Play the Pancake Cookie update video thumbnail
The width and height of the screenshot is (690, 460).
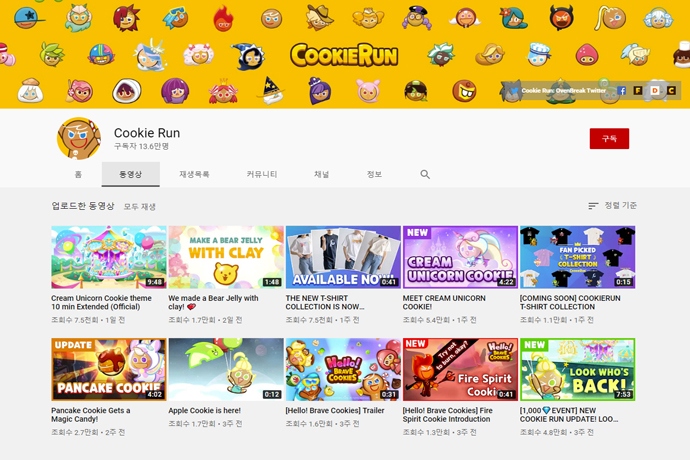109,369
